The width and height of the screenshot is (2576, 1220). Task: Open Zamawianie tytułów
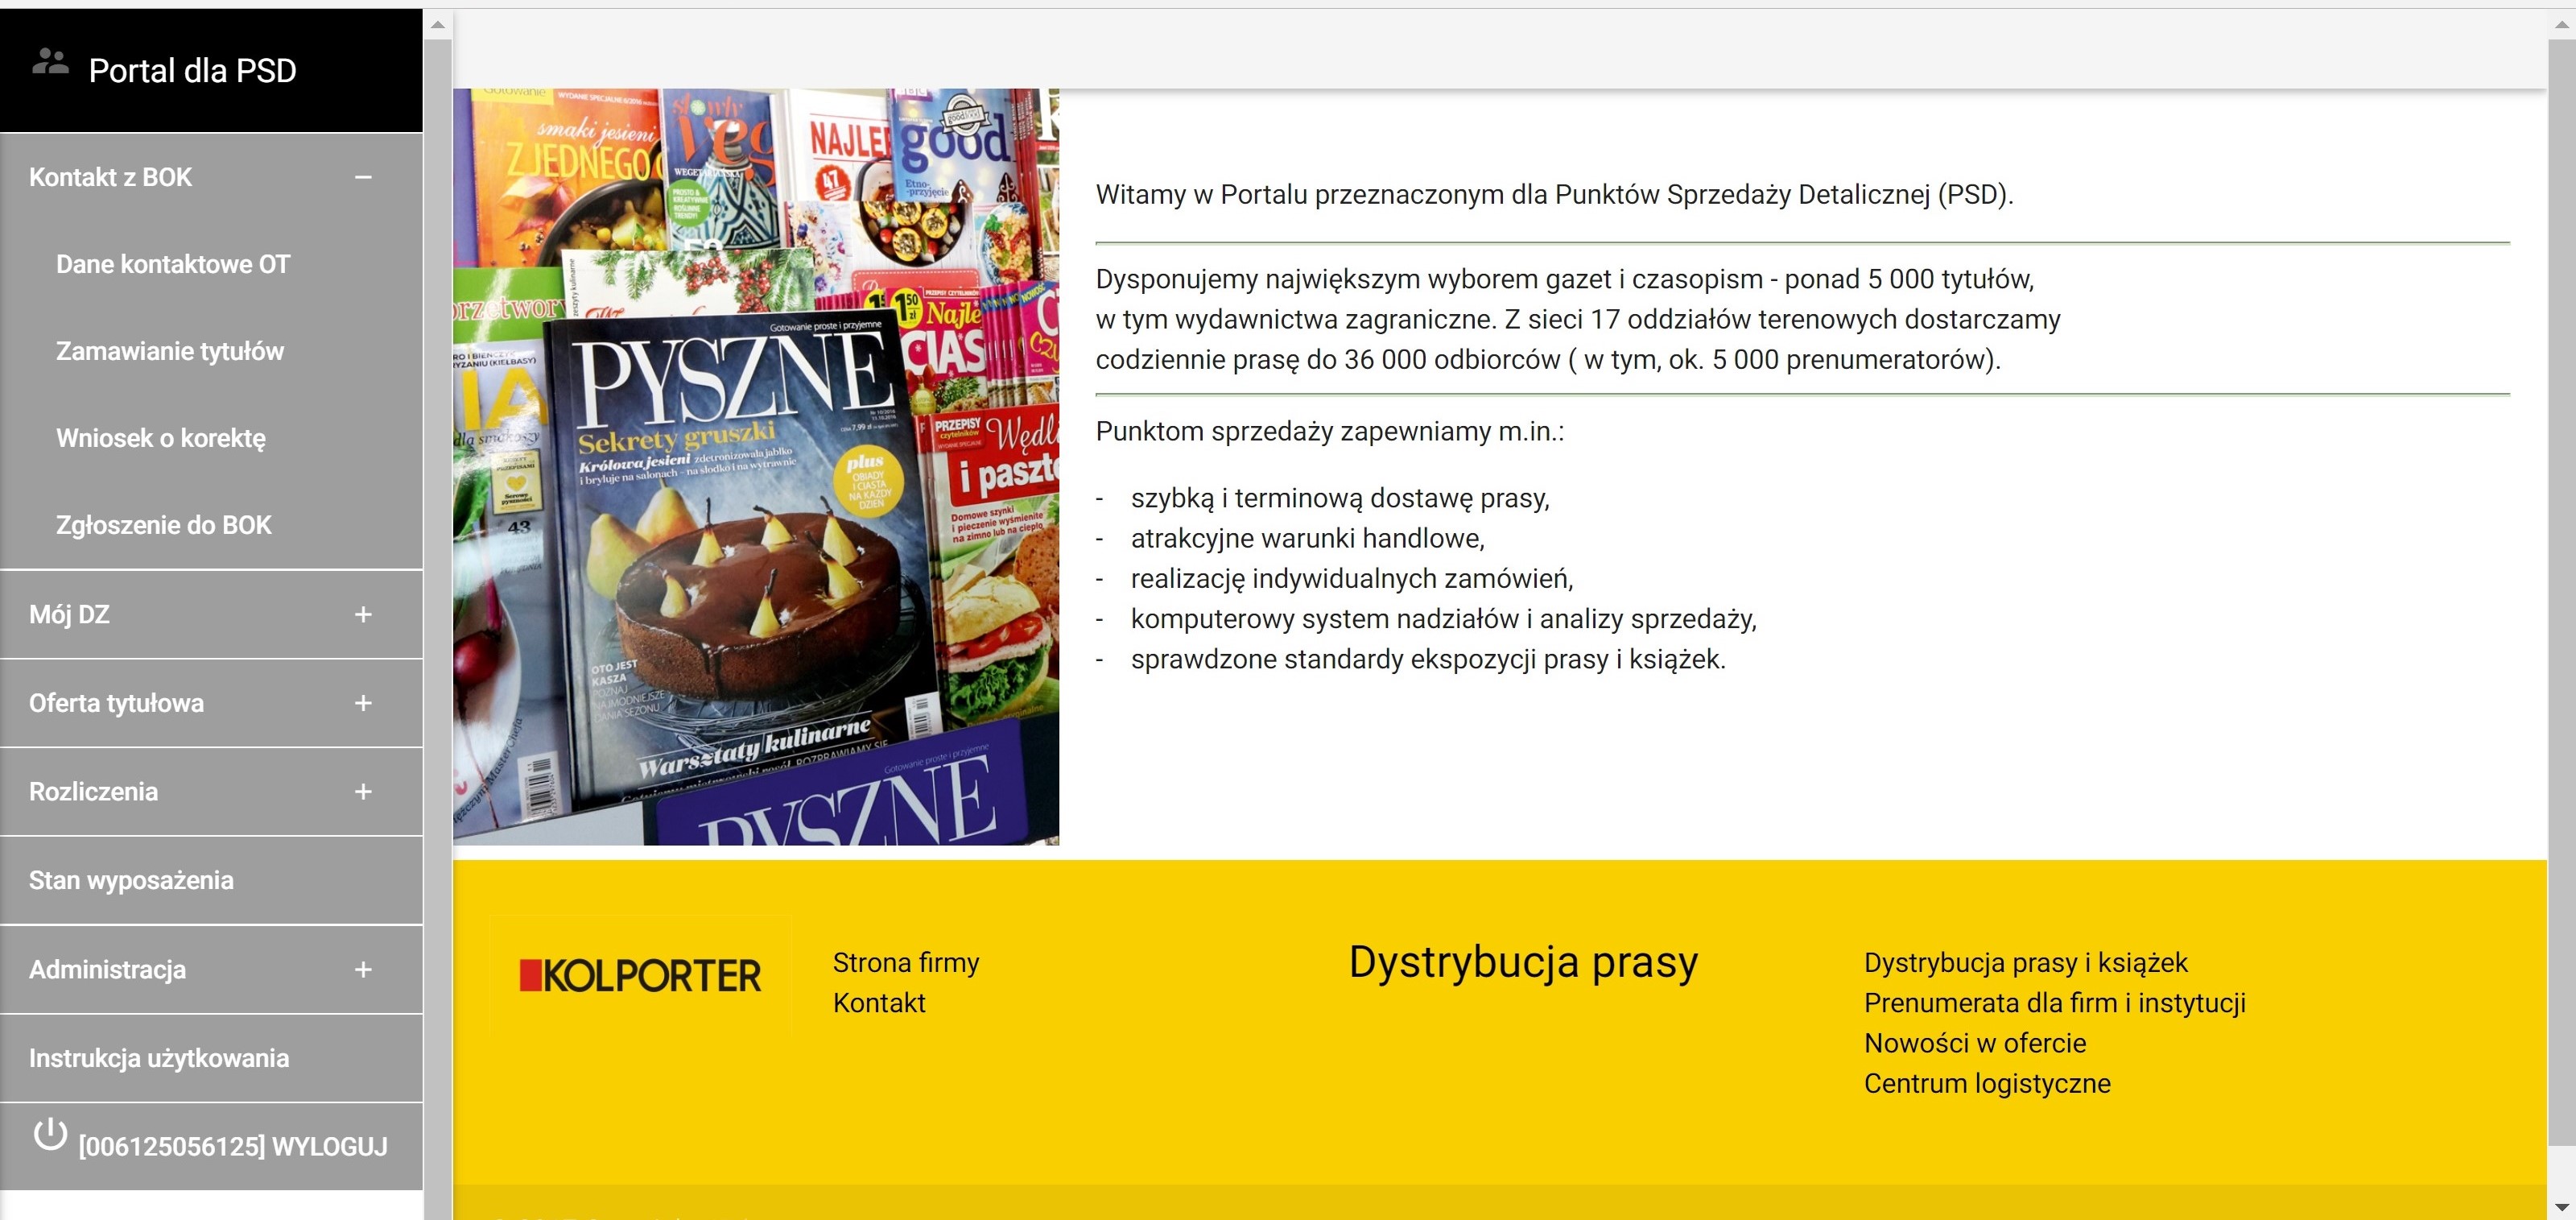pyautogui.click(x=169, y=351)
